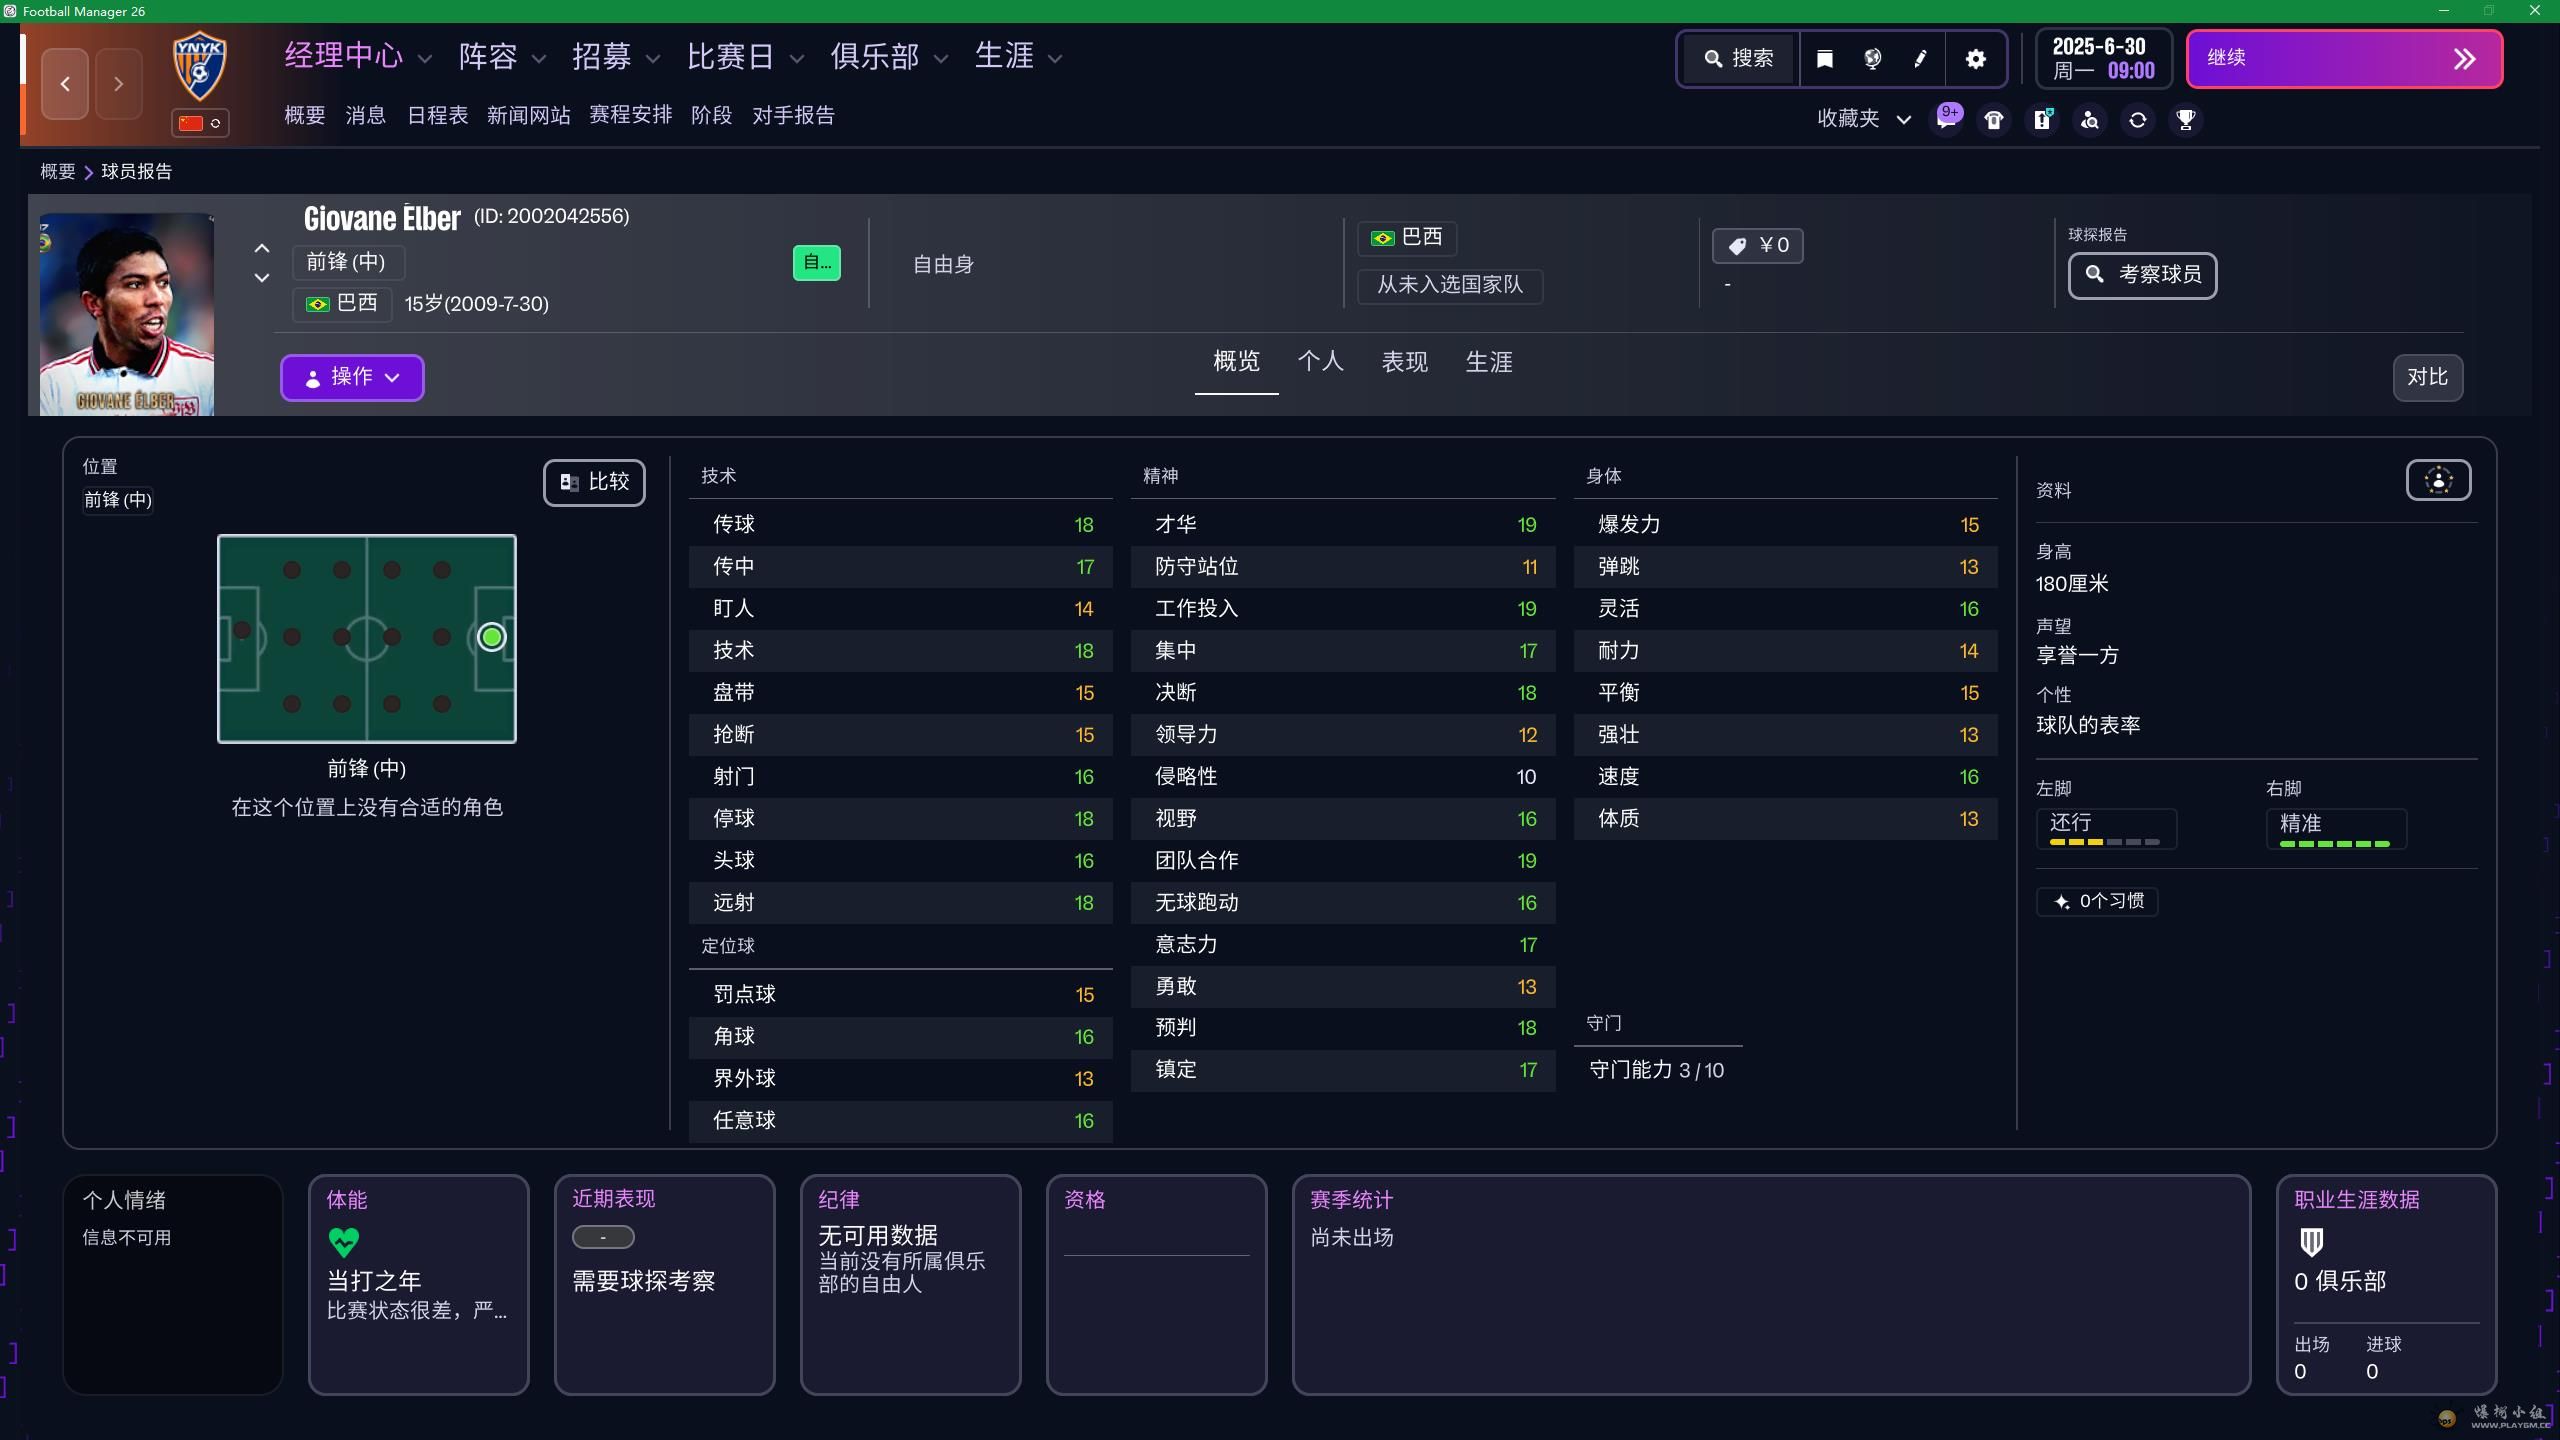Open the YNYK club badge

point(200,66)
